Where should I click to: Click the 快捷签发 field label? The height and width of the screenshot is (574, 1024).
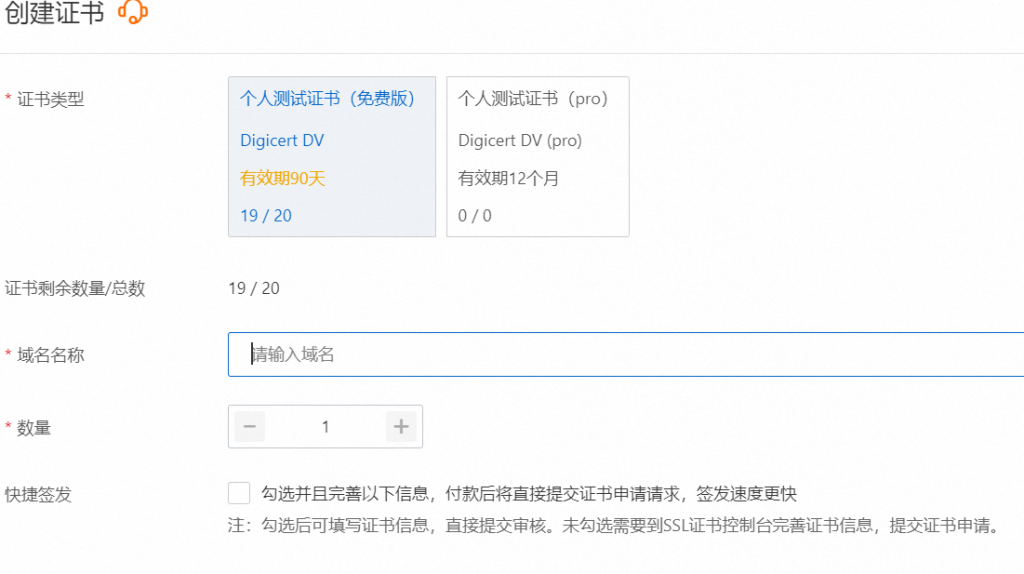click(38, 494)
